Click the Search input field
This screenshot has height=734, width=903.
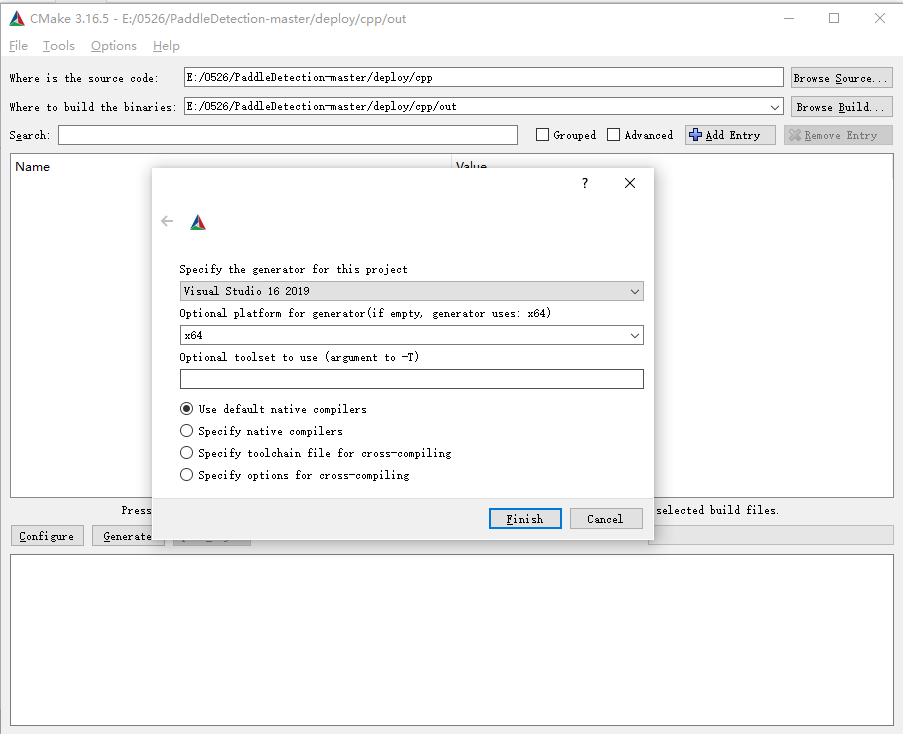288,135
